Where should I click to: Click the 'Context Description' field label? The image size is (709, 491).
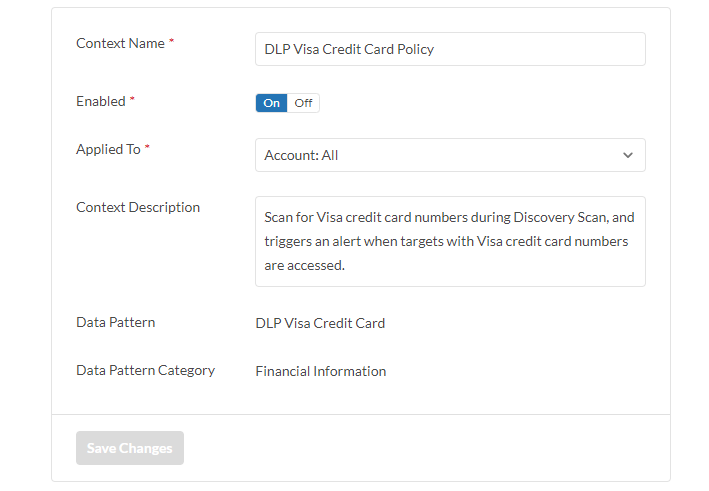coord(138,207)
